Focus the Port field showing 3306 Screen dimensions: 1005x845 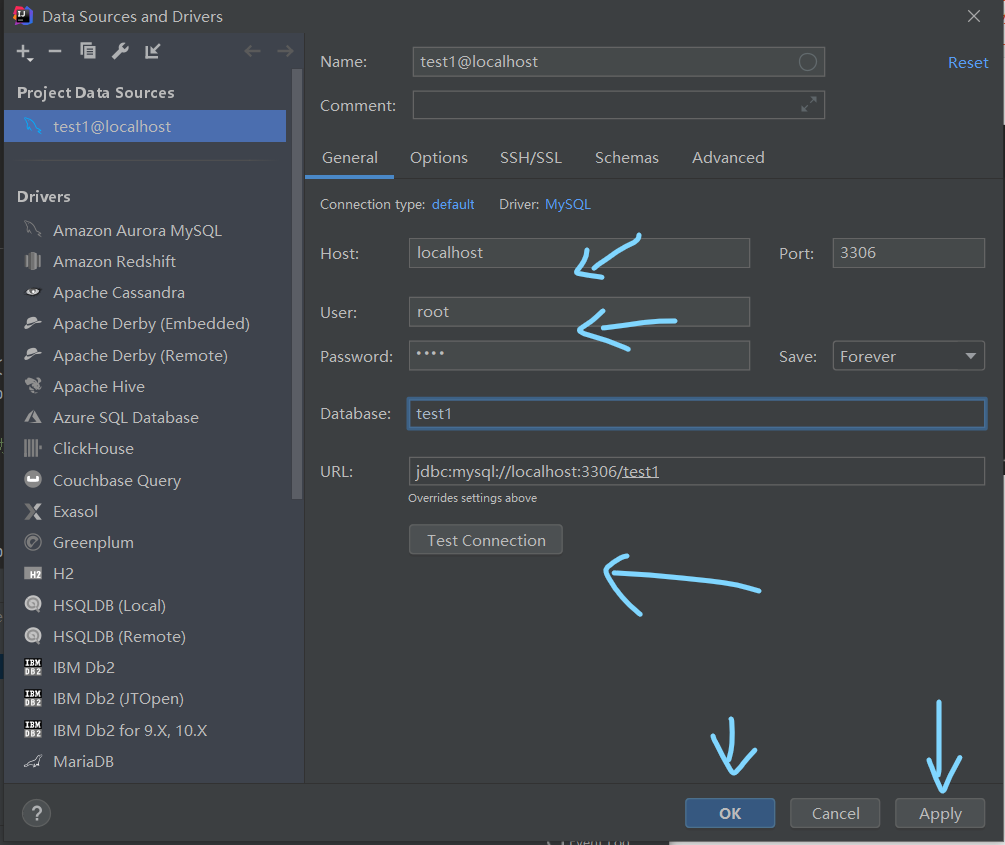click(x=908, y=253)
